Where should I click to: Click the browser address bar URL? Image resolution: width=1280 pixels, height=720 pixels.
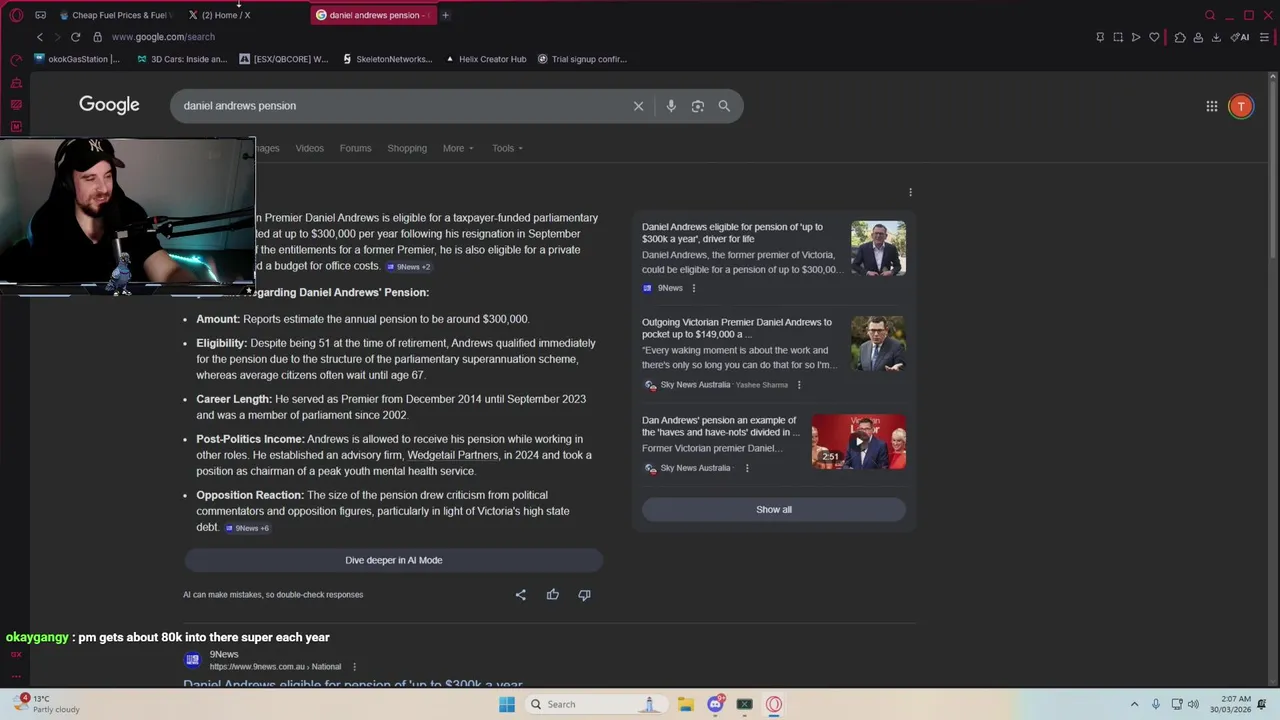pyautogui.click(x=163, y=37)
